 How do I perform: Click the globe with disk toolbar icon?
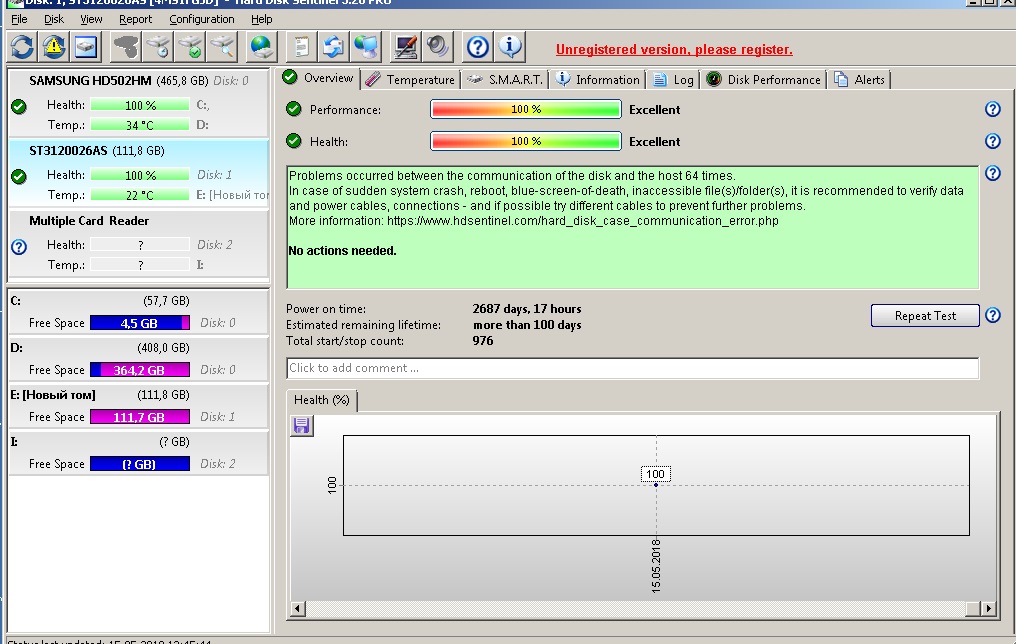pos(262,46)
